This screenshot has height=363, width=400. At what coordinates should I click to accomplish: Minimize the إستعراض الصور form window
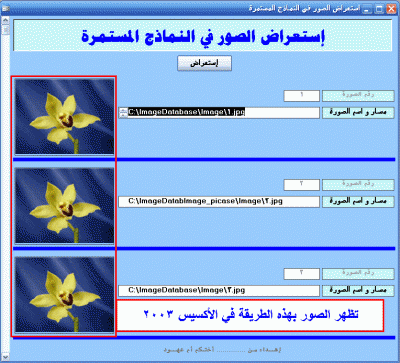[x=367, y=9]
